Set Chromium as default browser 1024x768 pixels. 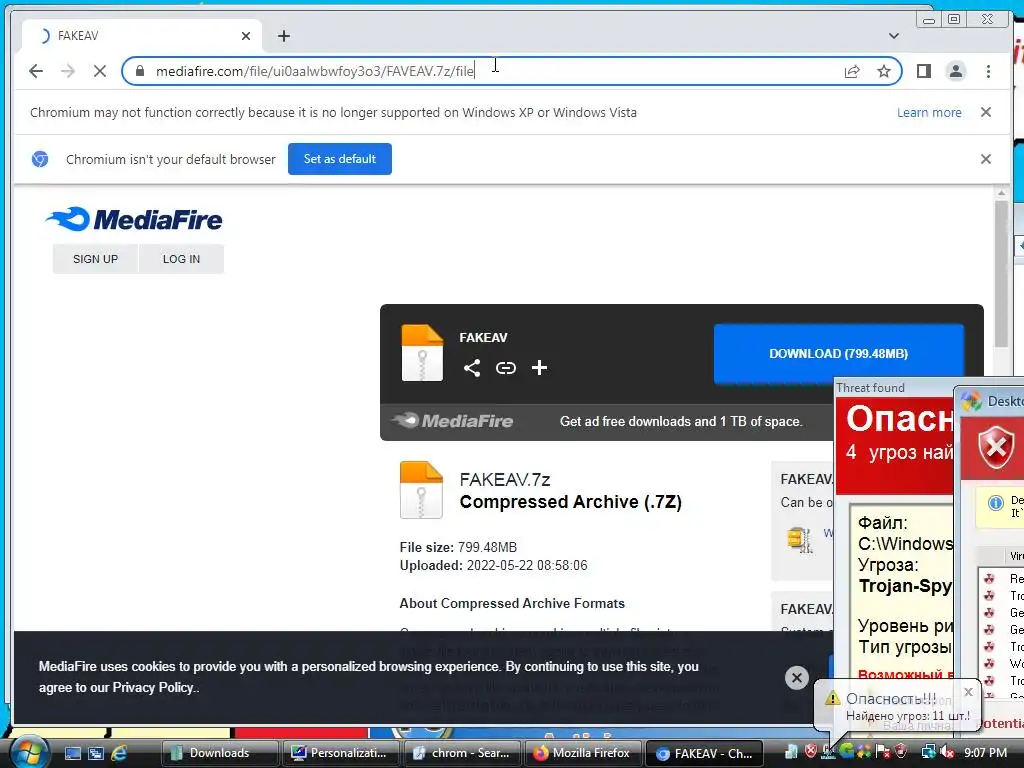(340, 159)
